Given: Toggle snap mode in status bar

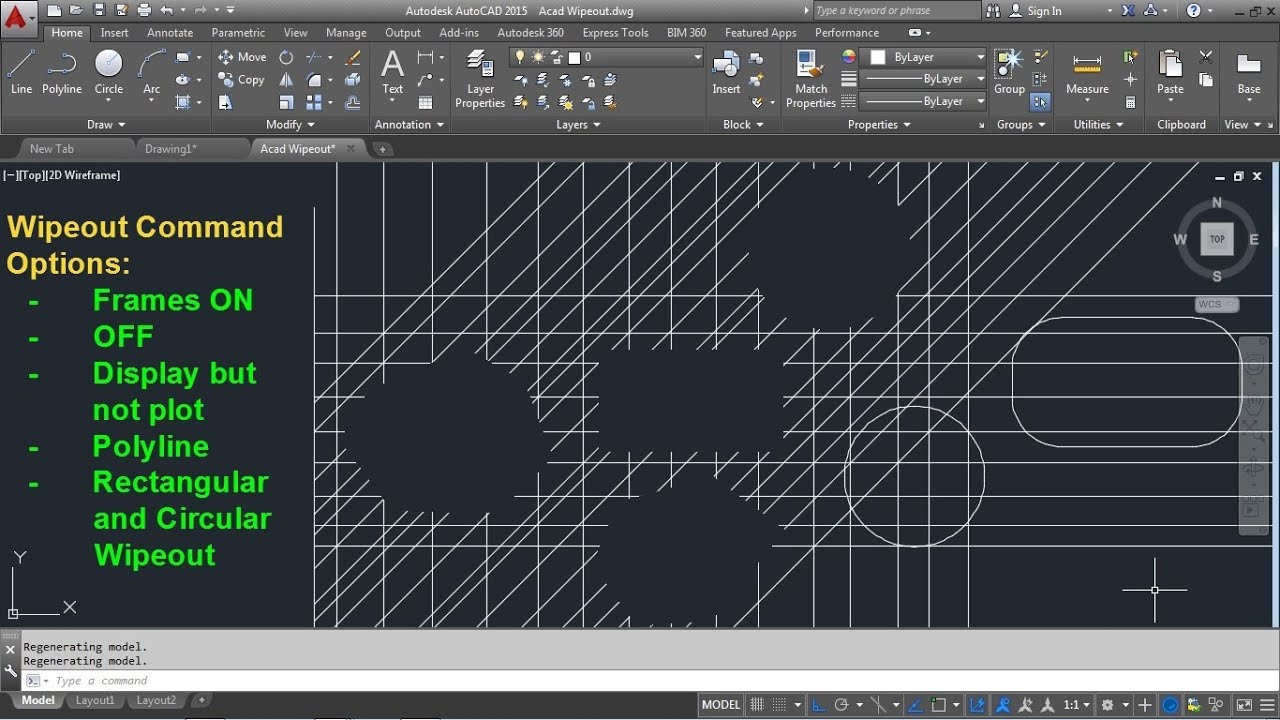Looking at the screenshot, I should [x=779, y=705].
